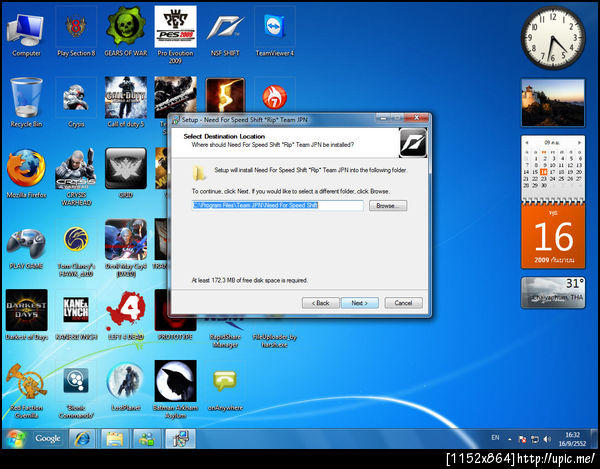600x469 pixels.
Task: Click Next in the setup wizard
Action: tap(360, 303)
